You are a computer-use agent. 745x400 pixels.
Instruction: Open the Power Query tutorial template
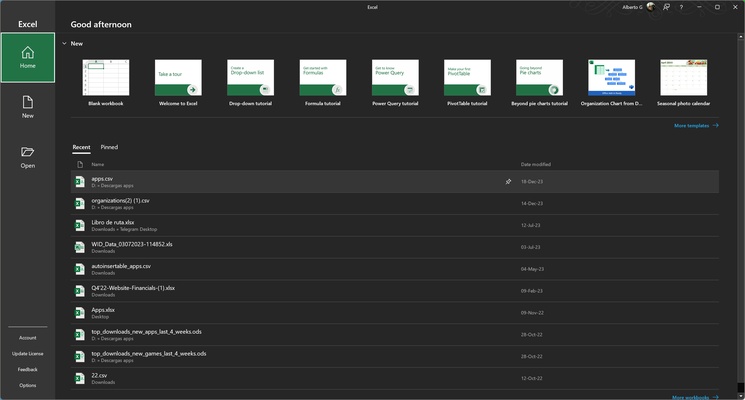(x=395, y=82)
